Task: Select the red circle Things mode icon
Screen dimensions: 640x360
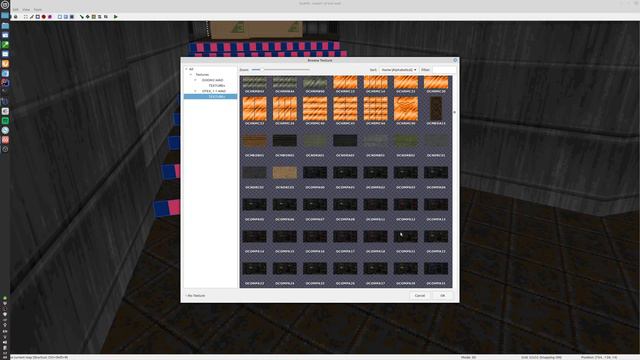Action: pyautogui.click(x=44, y=17)
